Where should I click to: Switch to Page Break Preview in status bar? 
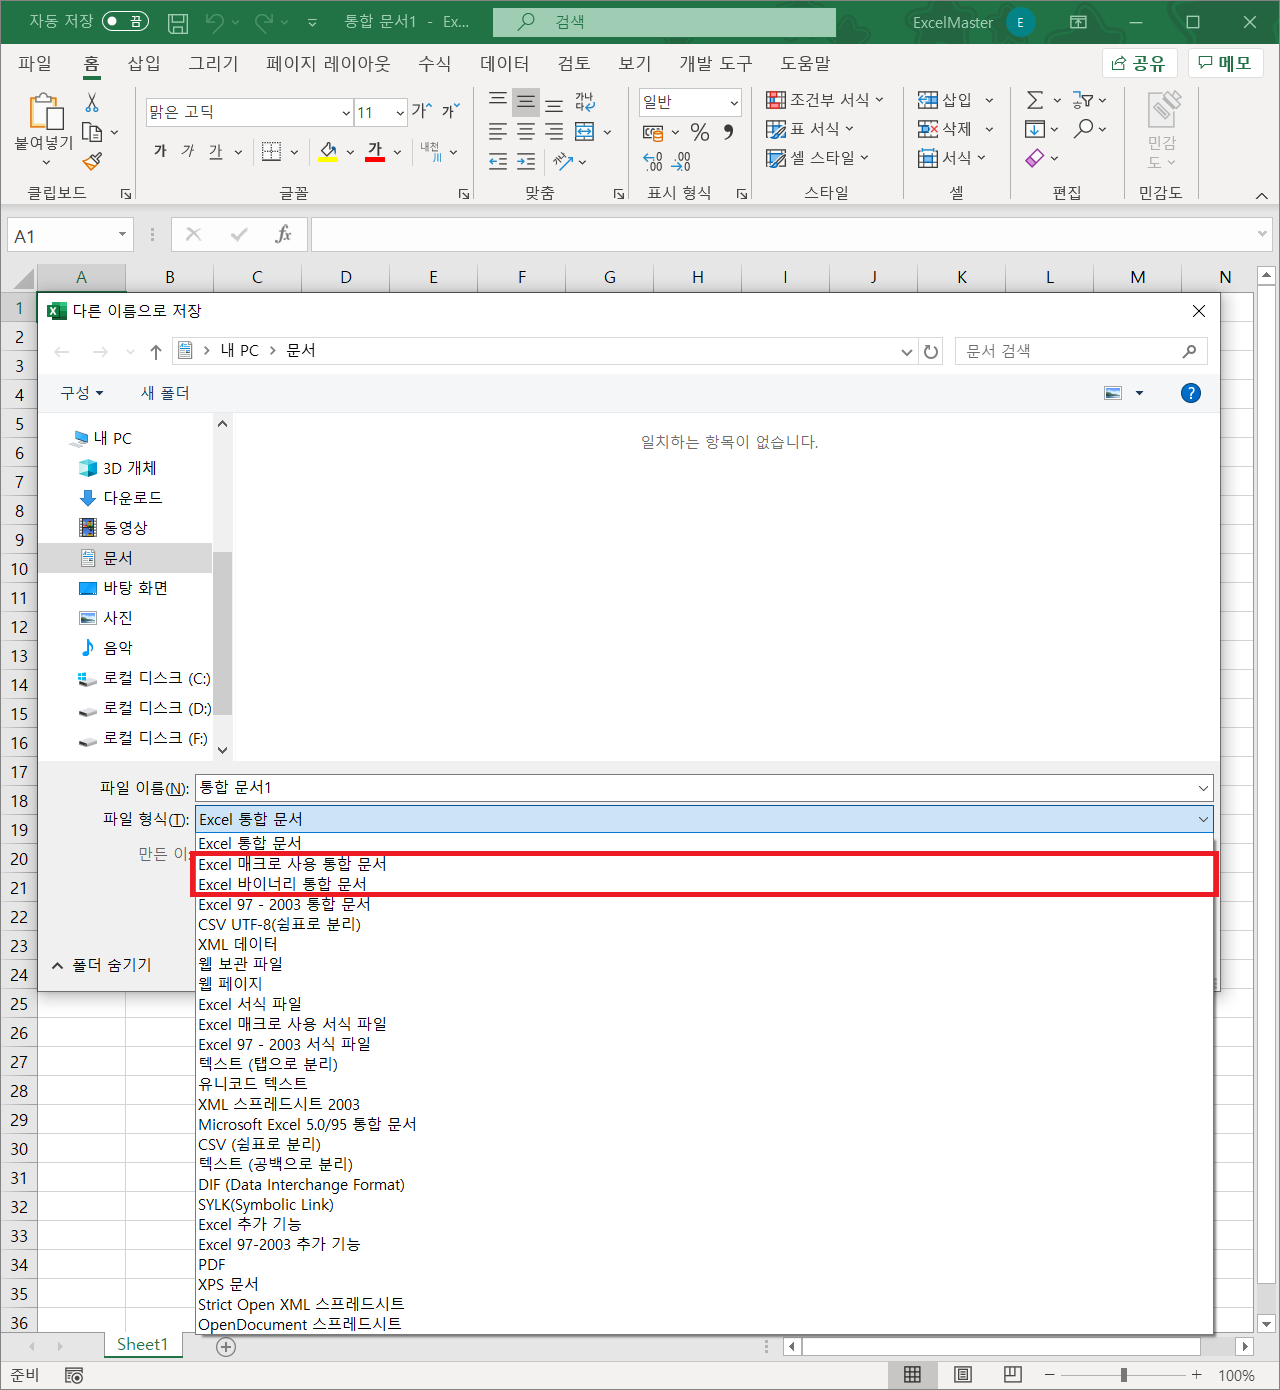1013,1375
